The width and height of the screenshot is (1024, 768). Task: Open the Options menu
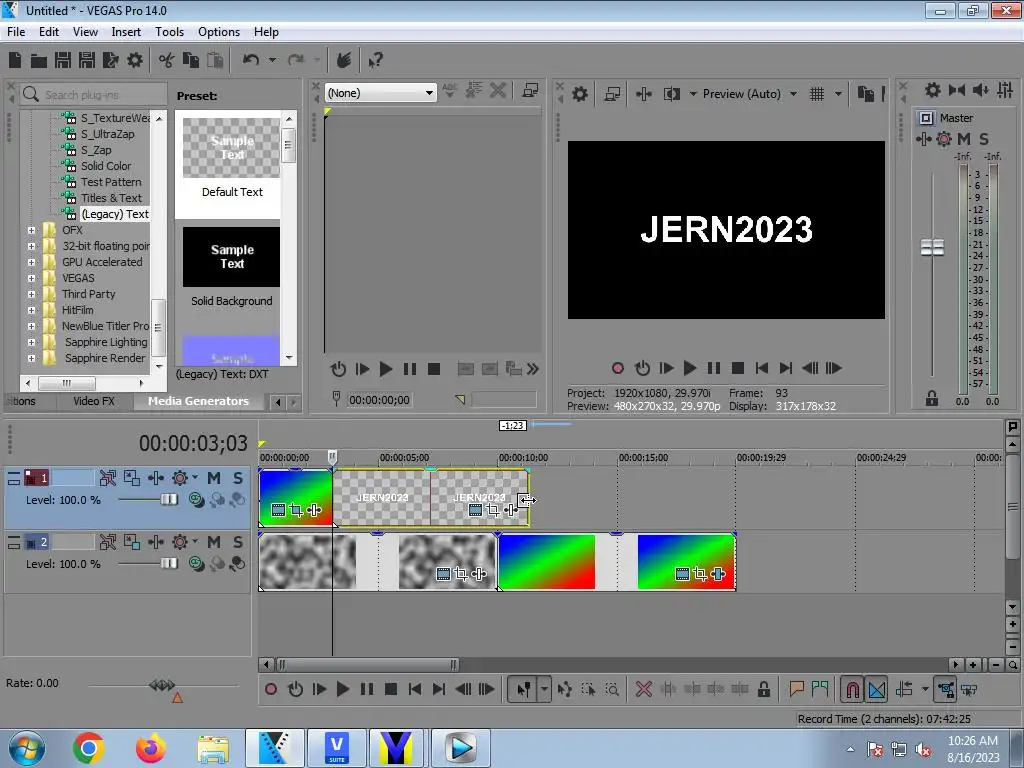[219, 32]
